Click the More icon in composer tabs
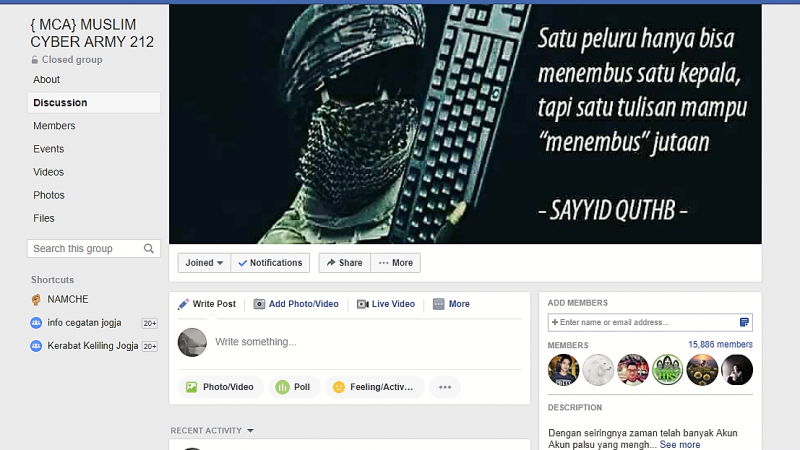The image size is (800, 450). (439, 304)
